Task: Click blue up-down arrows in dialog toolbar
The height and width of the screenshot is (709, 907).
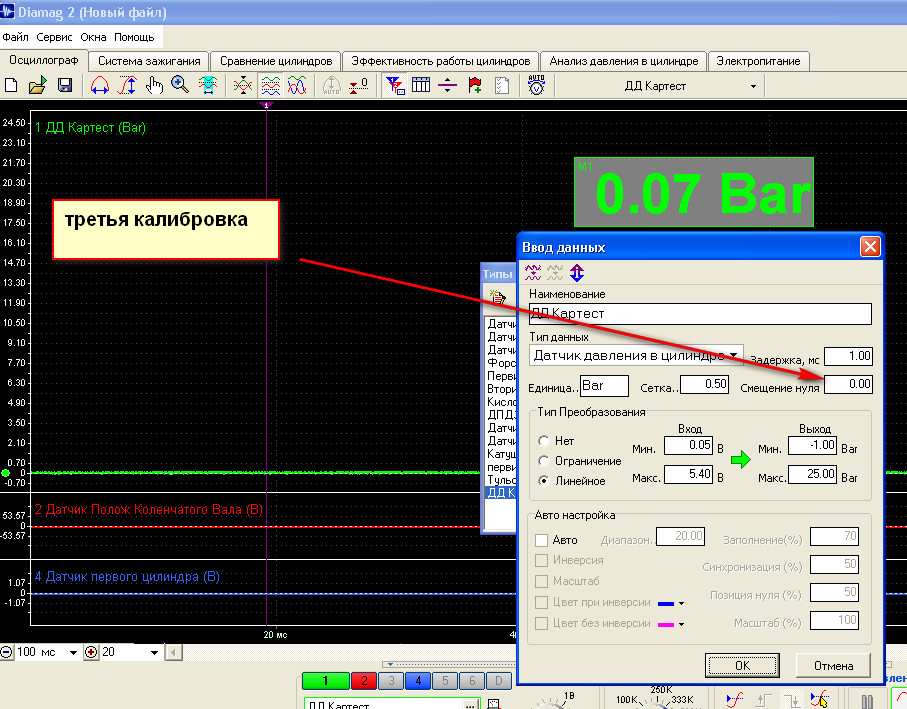Action: [x=577, y=272]
